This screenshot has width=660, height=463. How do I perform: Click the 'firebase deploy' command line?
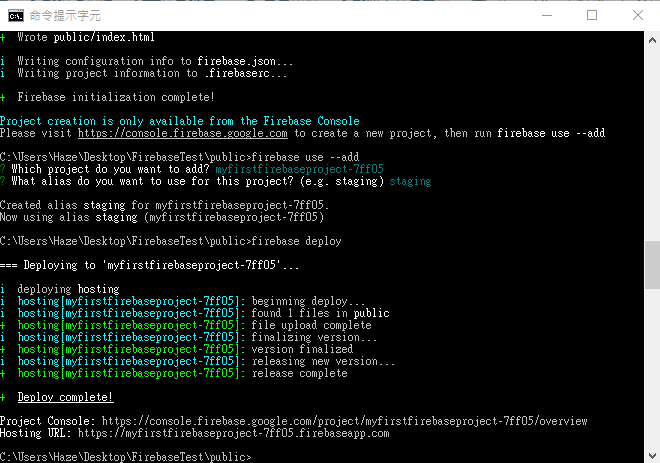(x=170, y=241)
